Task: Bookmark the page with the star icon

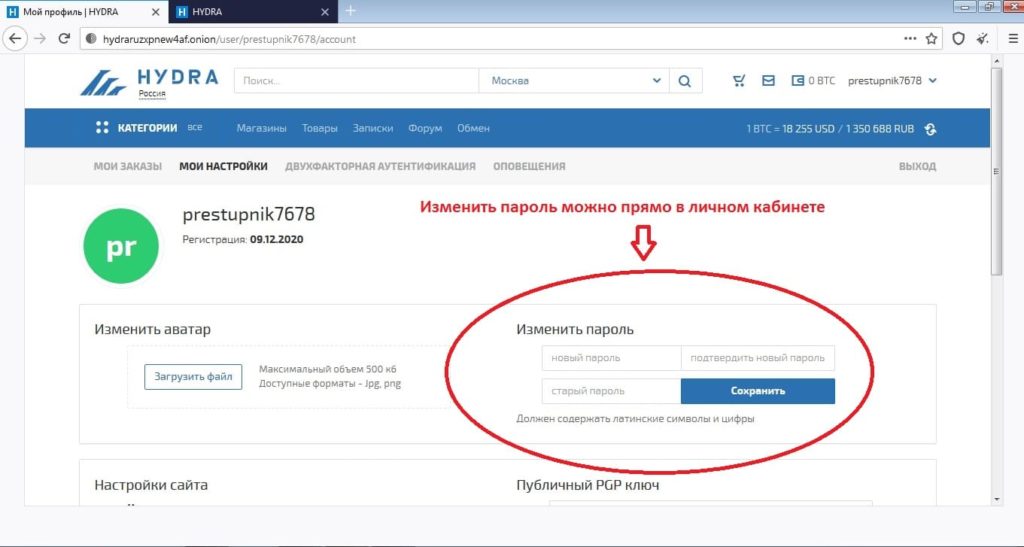Action: 931,39
